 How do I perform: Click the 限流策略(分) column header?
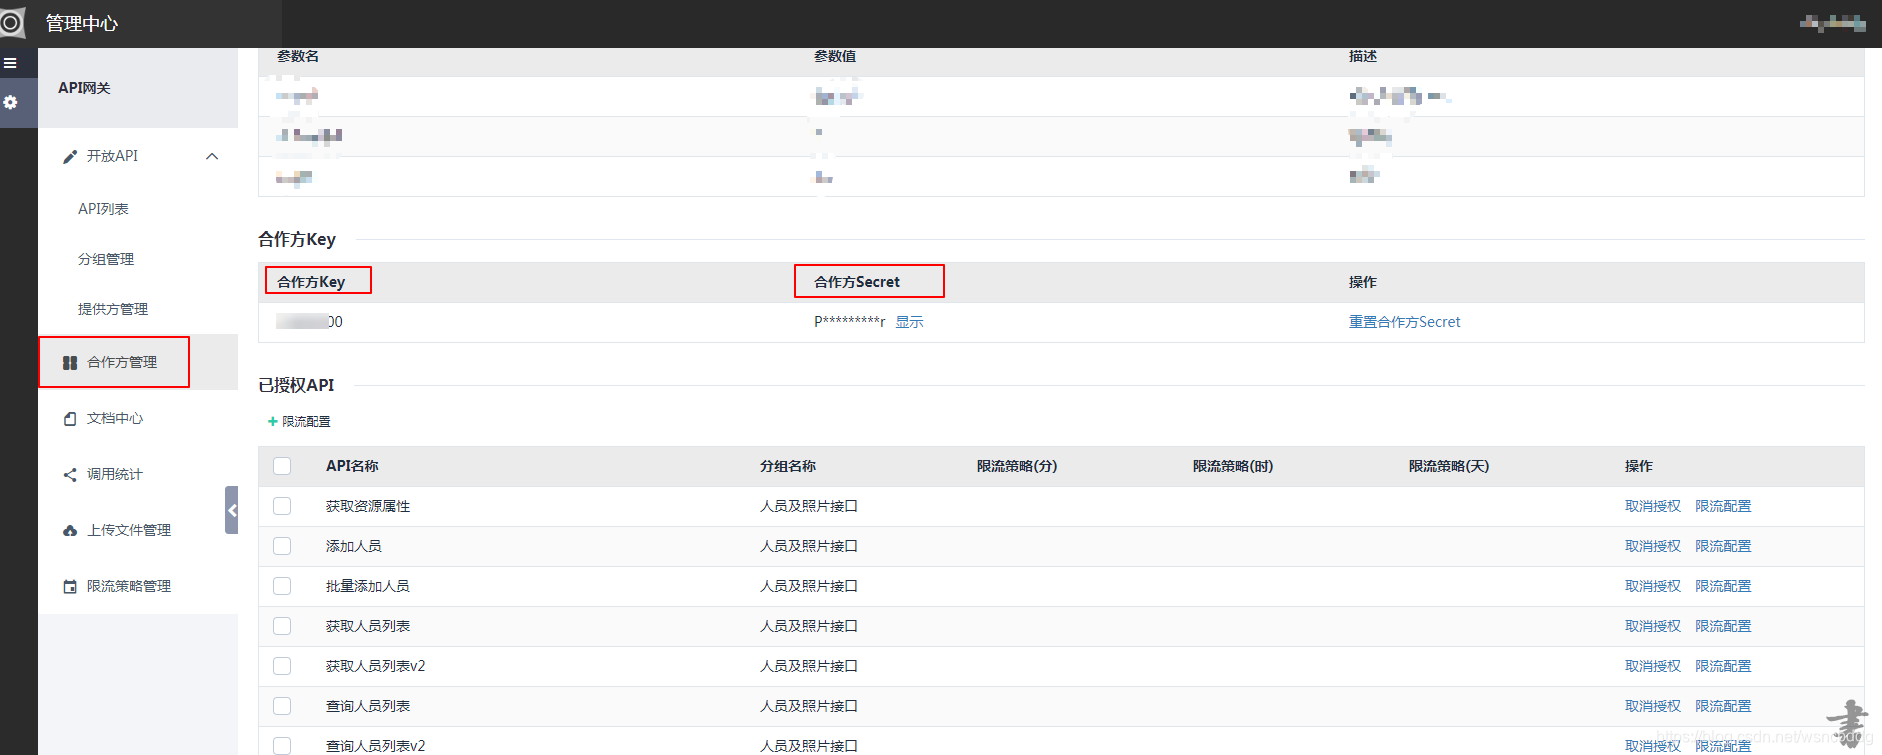[x=1016, y=466]
